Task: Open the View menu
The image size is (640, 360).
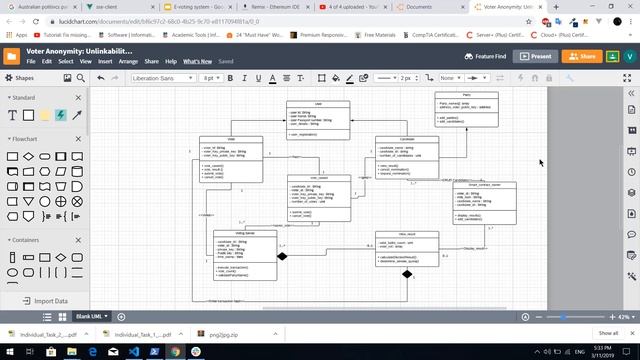Action: (85, 61)
